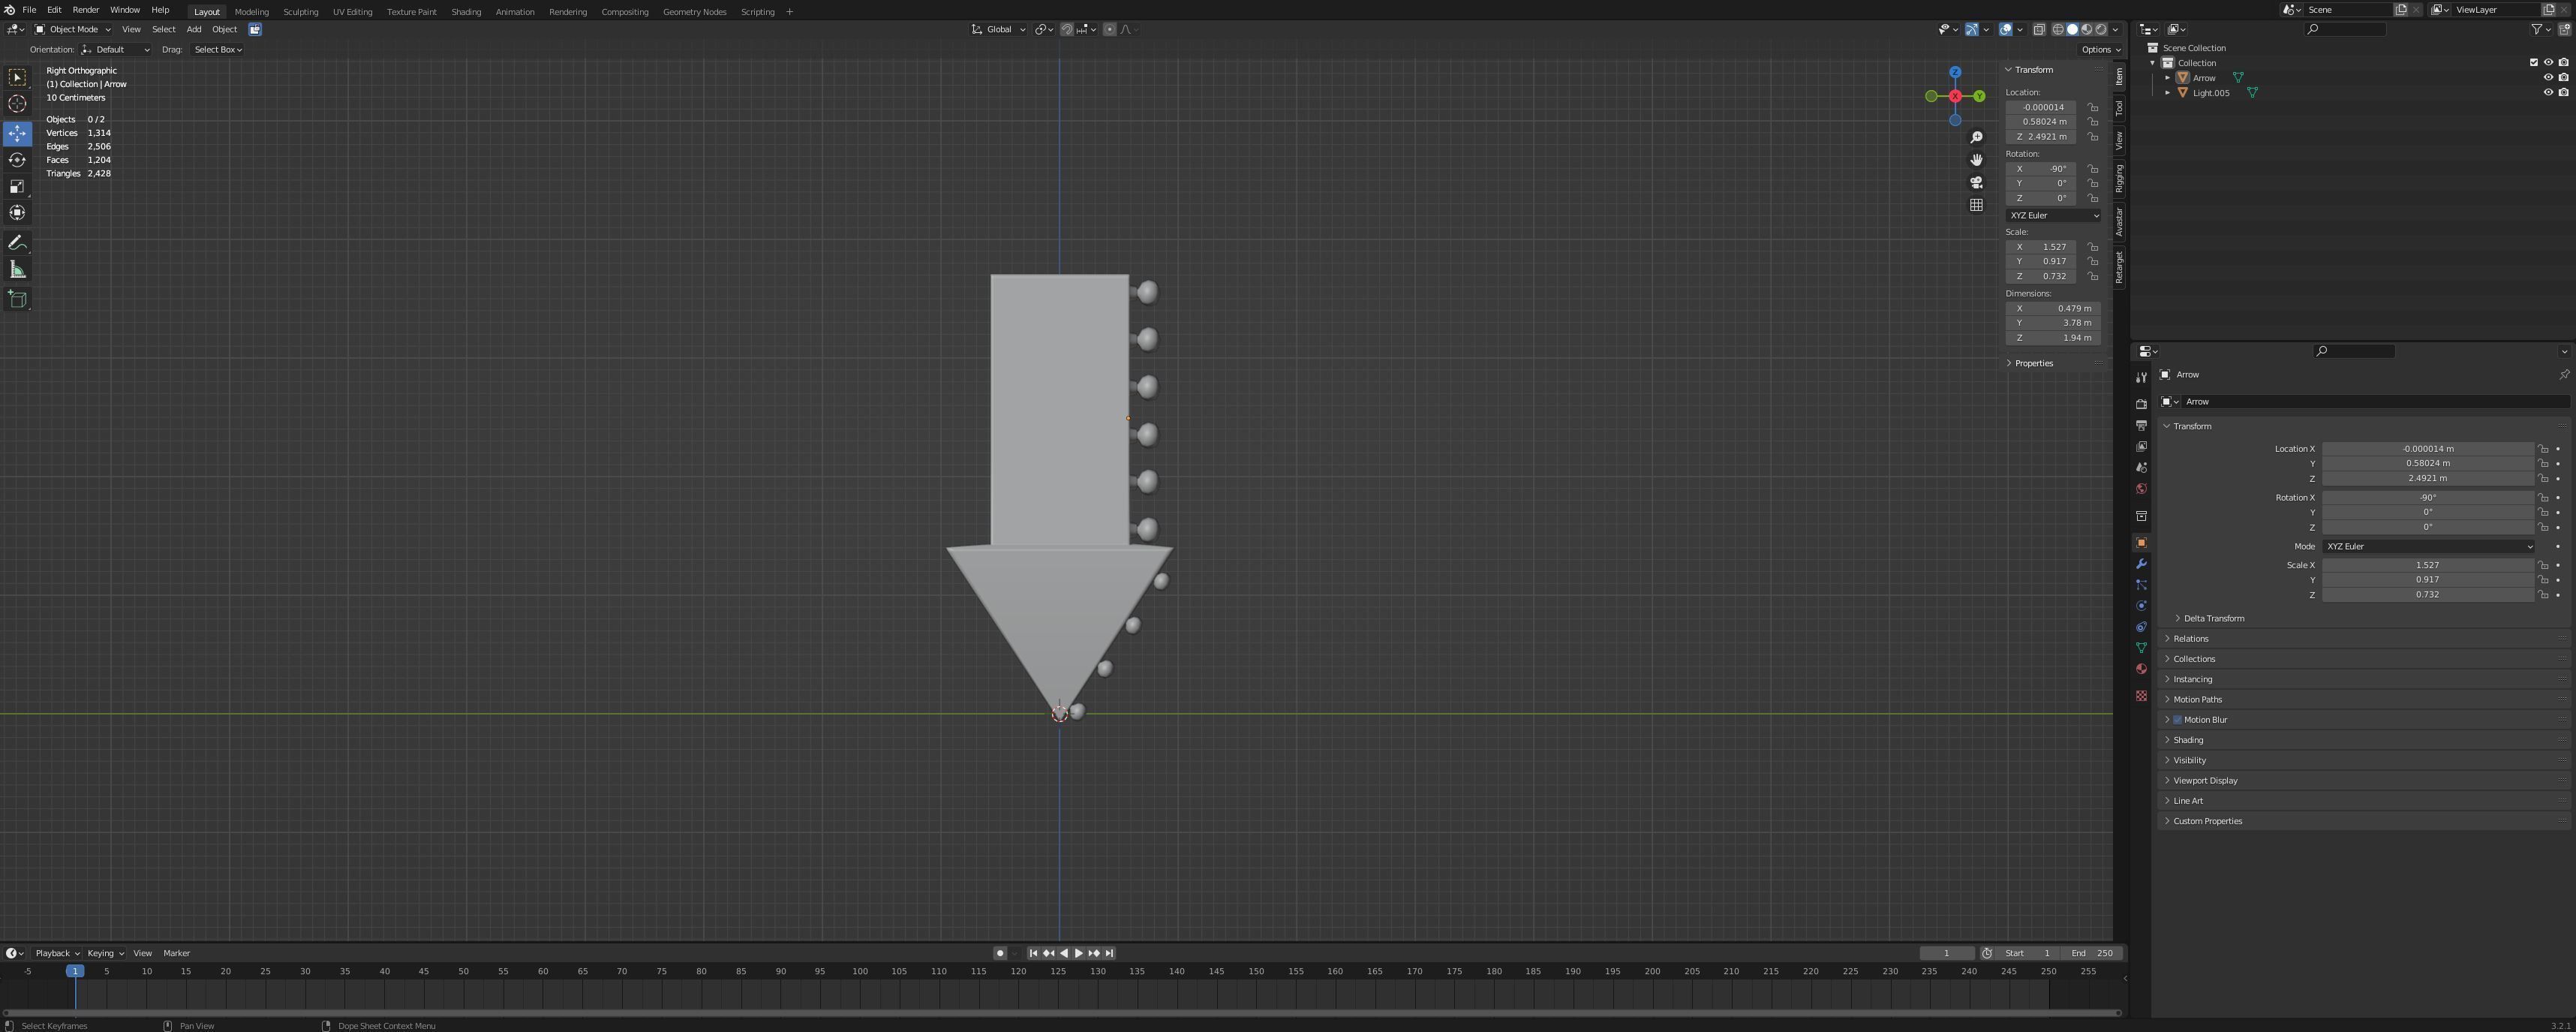2576x1032 pixels.
Task: Open XYZ Euler rotation mode dropdown
Action: click(x=2427, y=546)
